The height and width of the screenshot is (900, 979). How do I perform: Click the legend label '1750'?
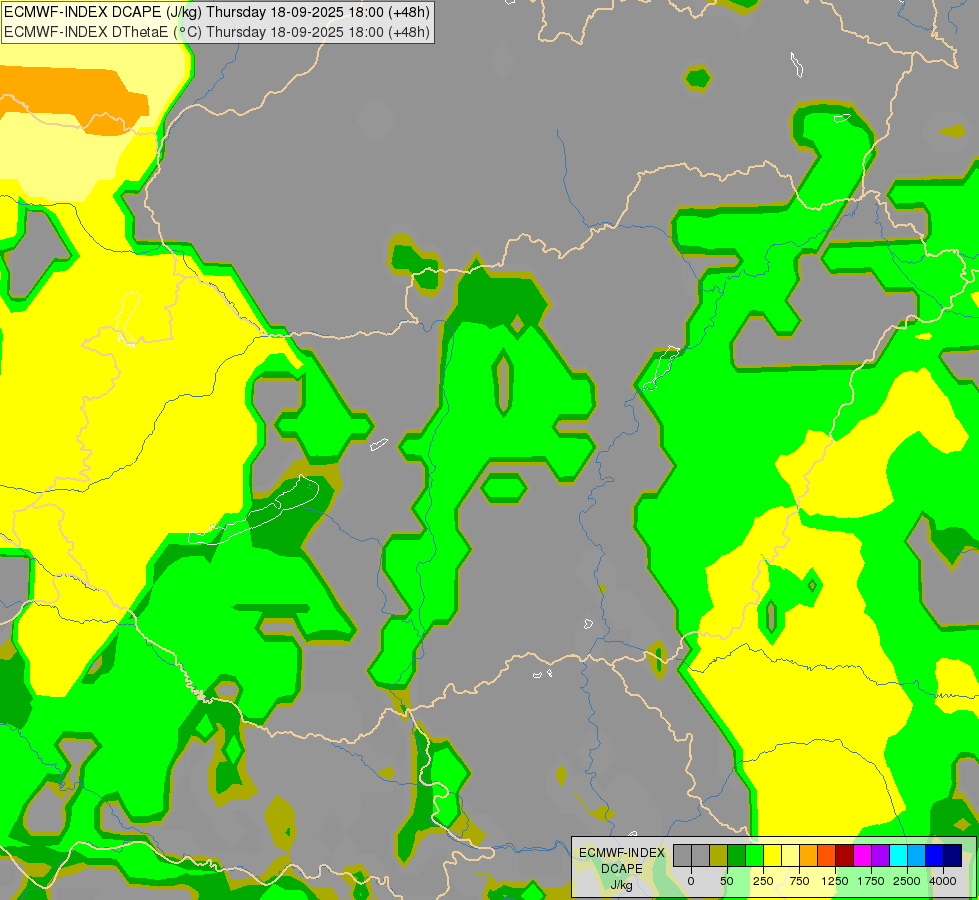tap(871, 881)
